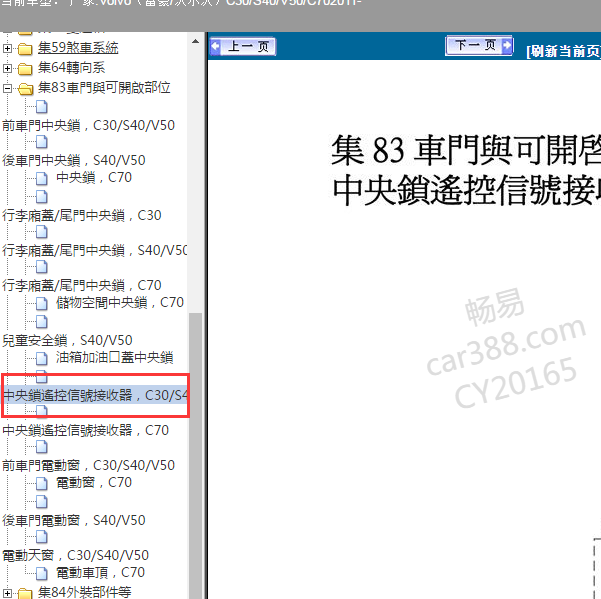Screen dimensions: 601x599
Task: Click the 集64轉向系 folder icon
Action: pos(25,69)
